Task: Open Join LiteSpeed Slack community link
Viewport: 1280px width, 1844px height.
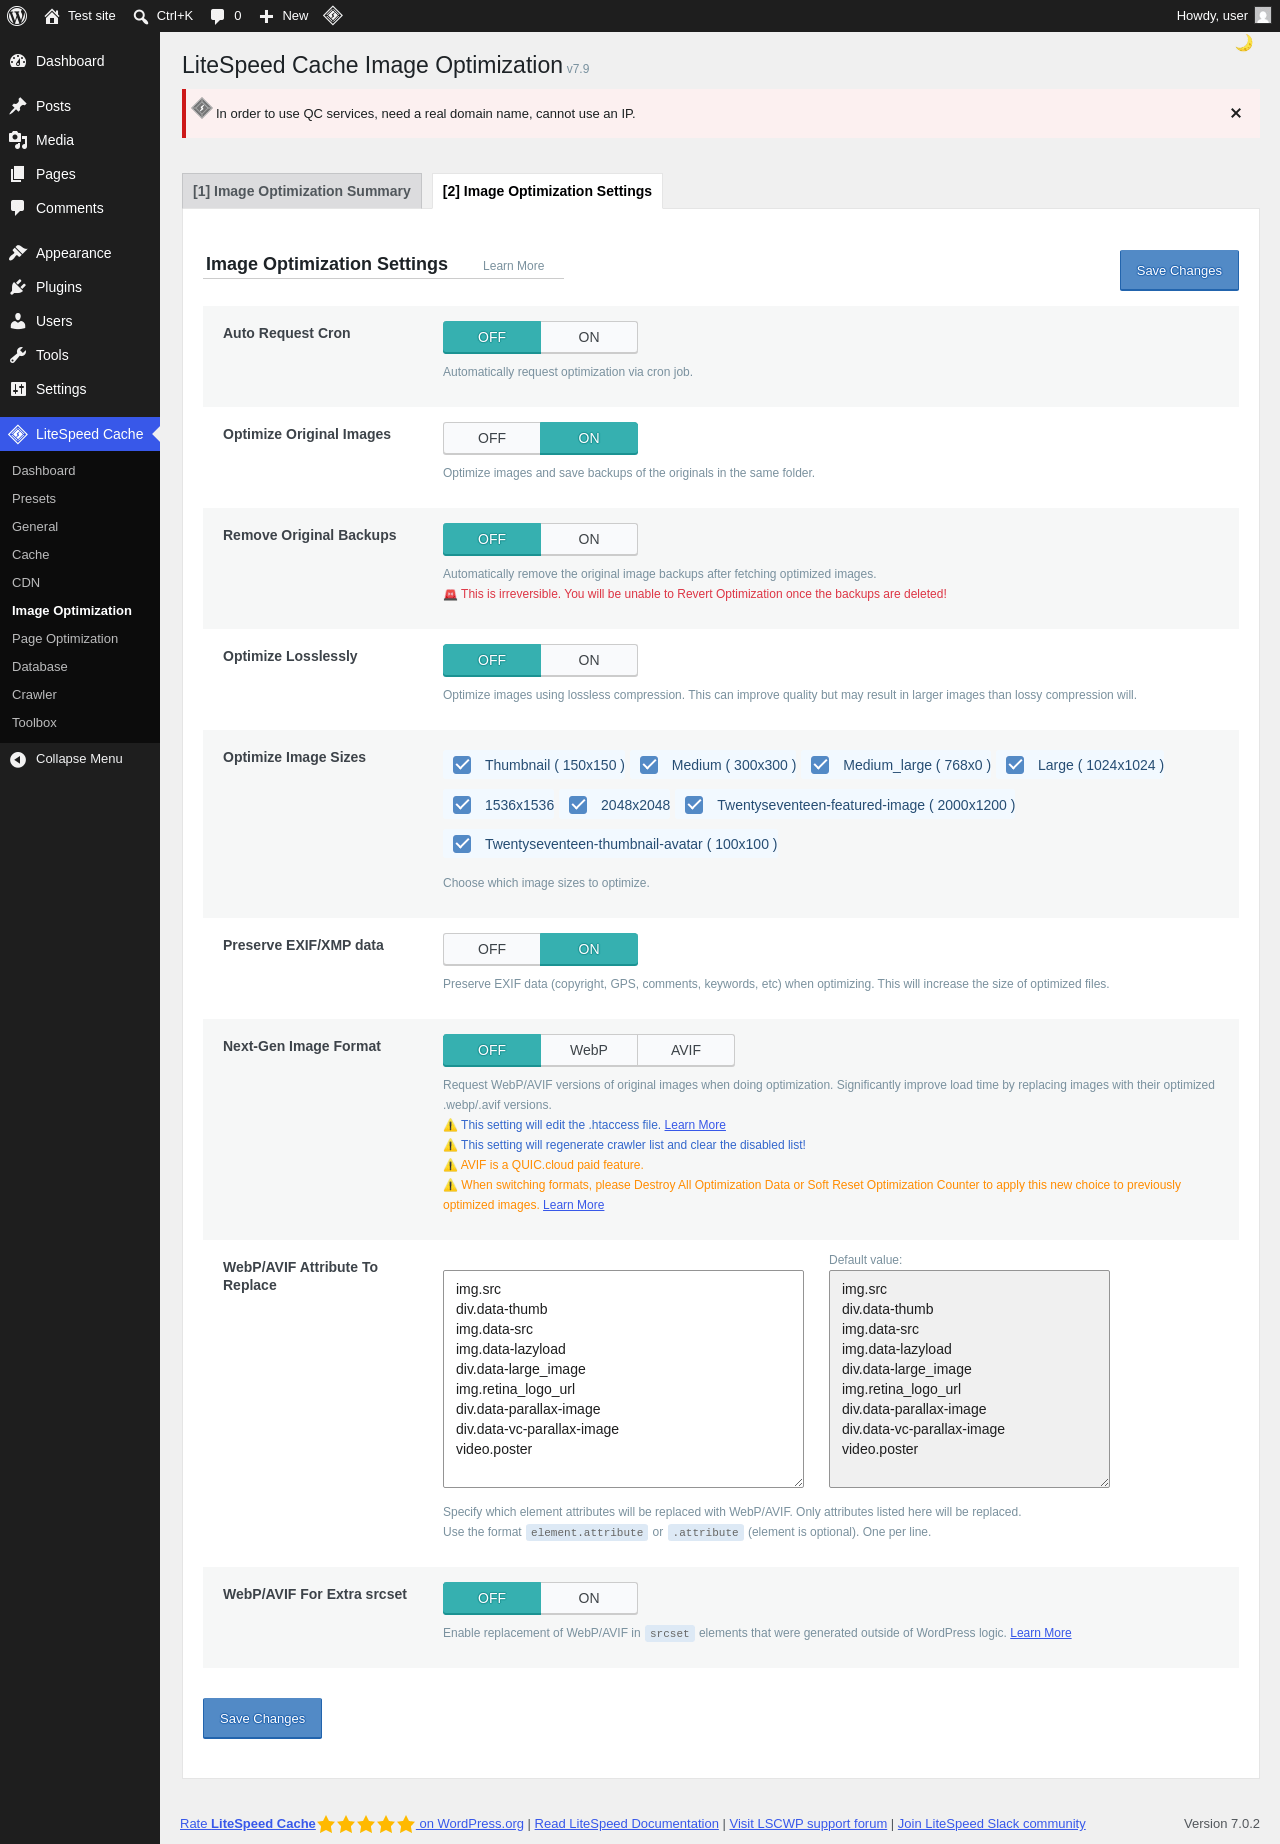Action: point(991,1824)
